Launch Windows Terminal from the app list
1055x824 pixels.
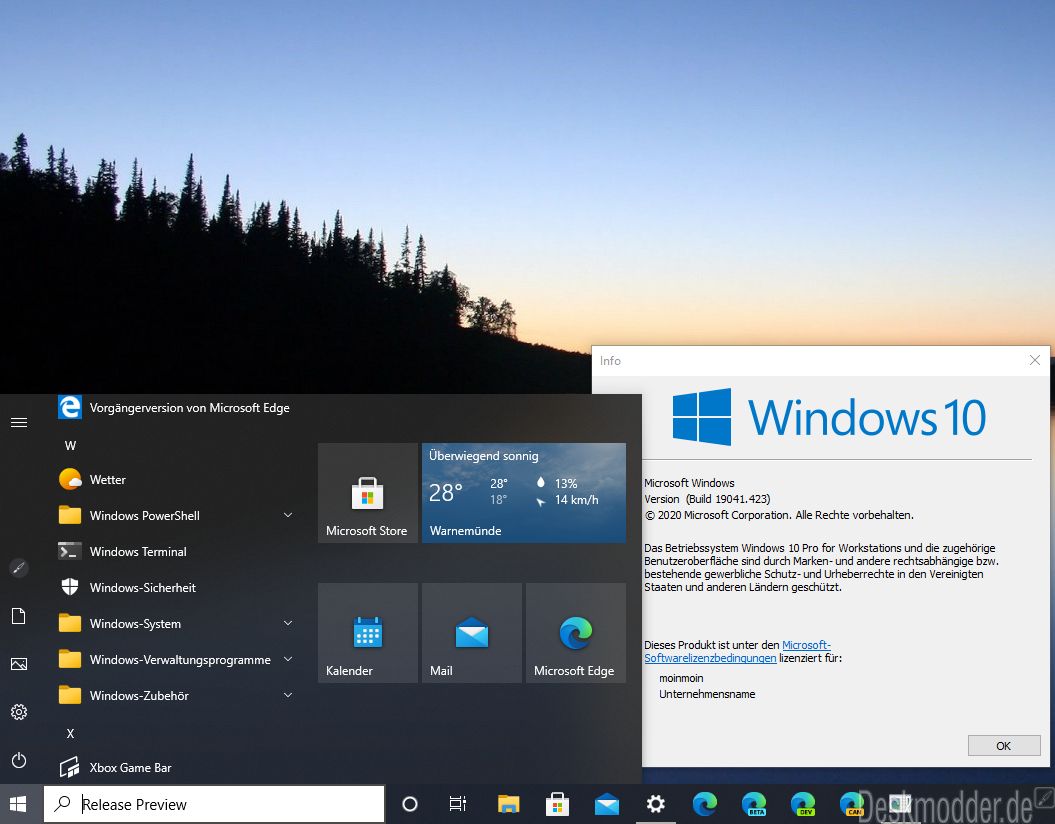tap(175, 552)
